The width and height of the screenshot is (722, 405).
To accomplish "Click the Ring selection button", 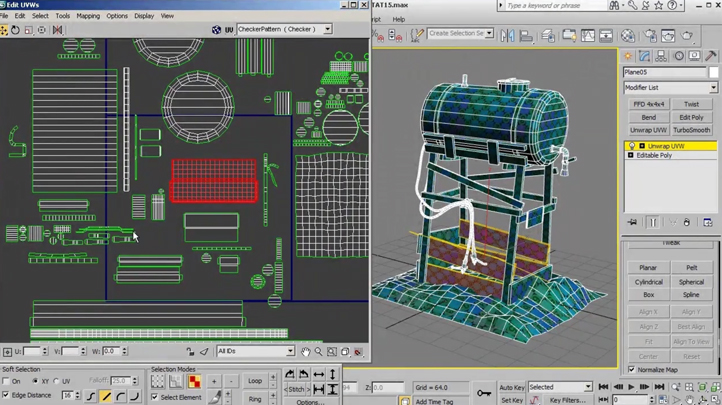I will coord(255,399).
